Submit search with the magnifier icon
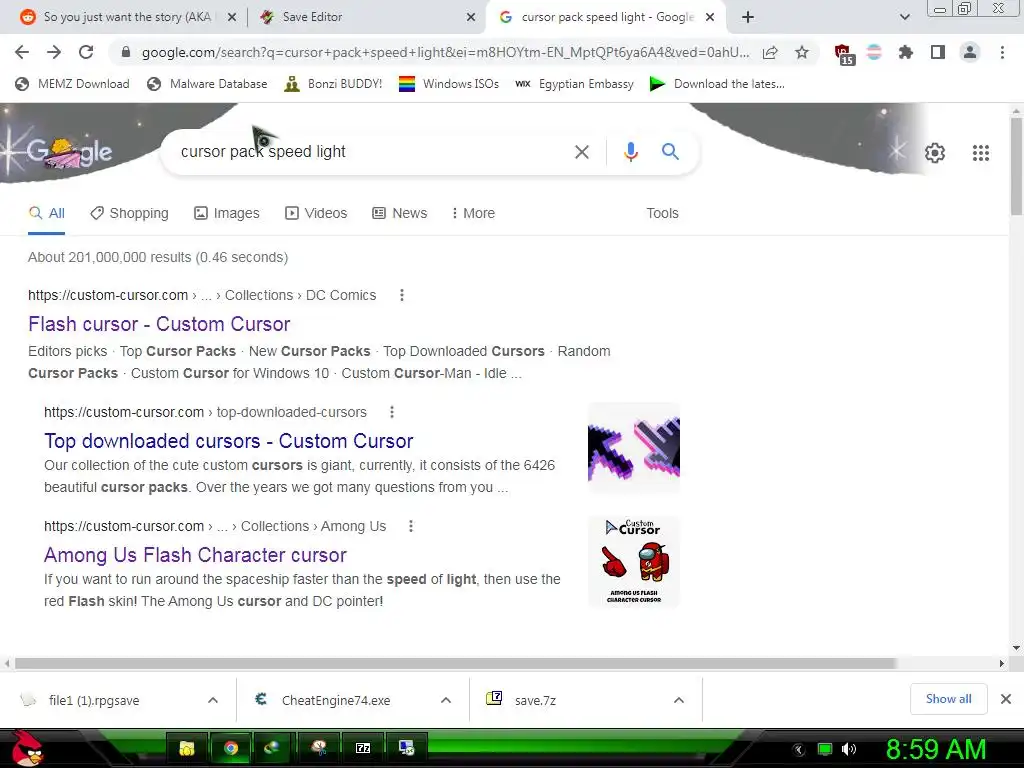 (670, 152)
